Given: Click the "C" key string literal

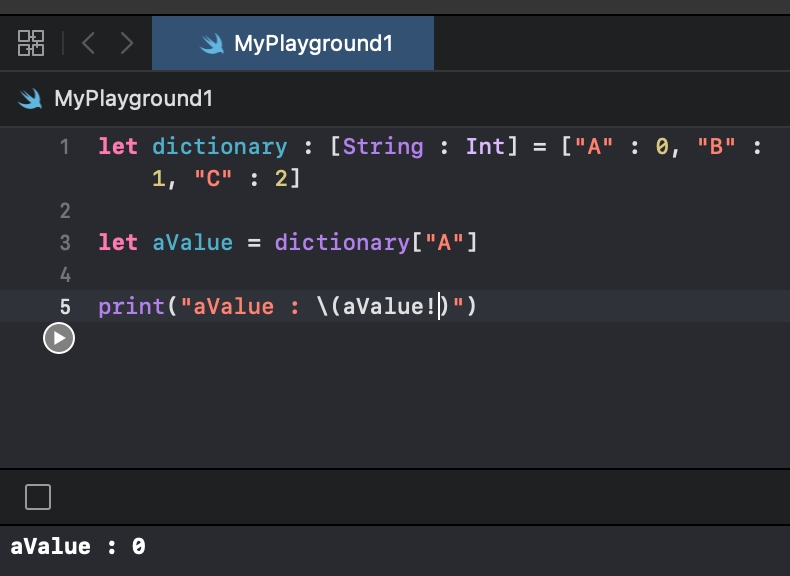Looking at the screenshot, I should click(x=213, y=178).
